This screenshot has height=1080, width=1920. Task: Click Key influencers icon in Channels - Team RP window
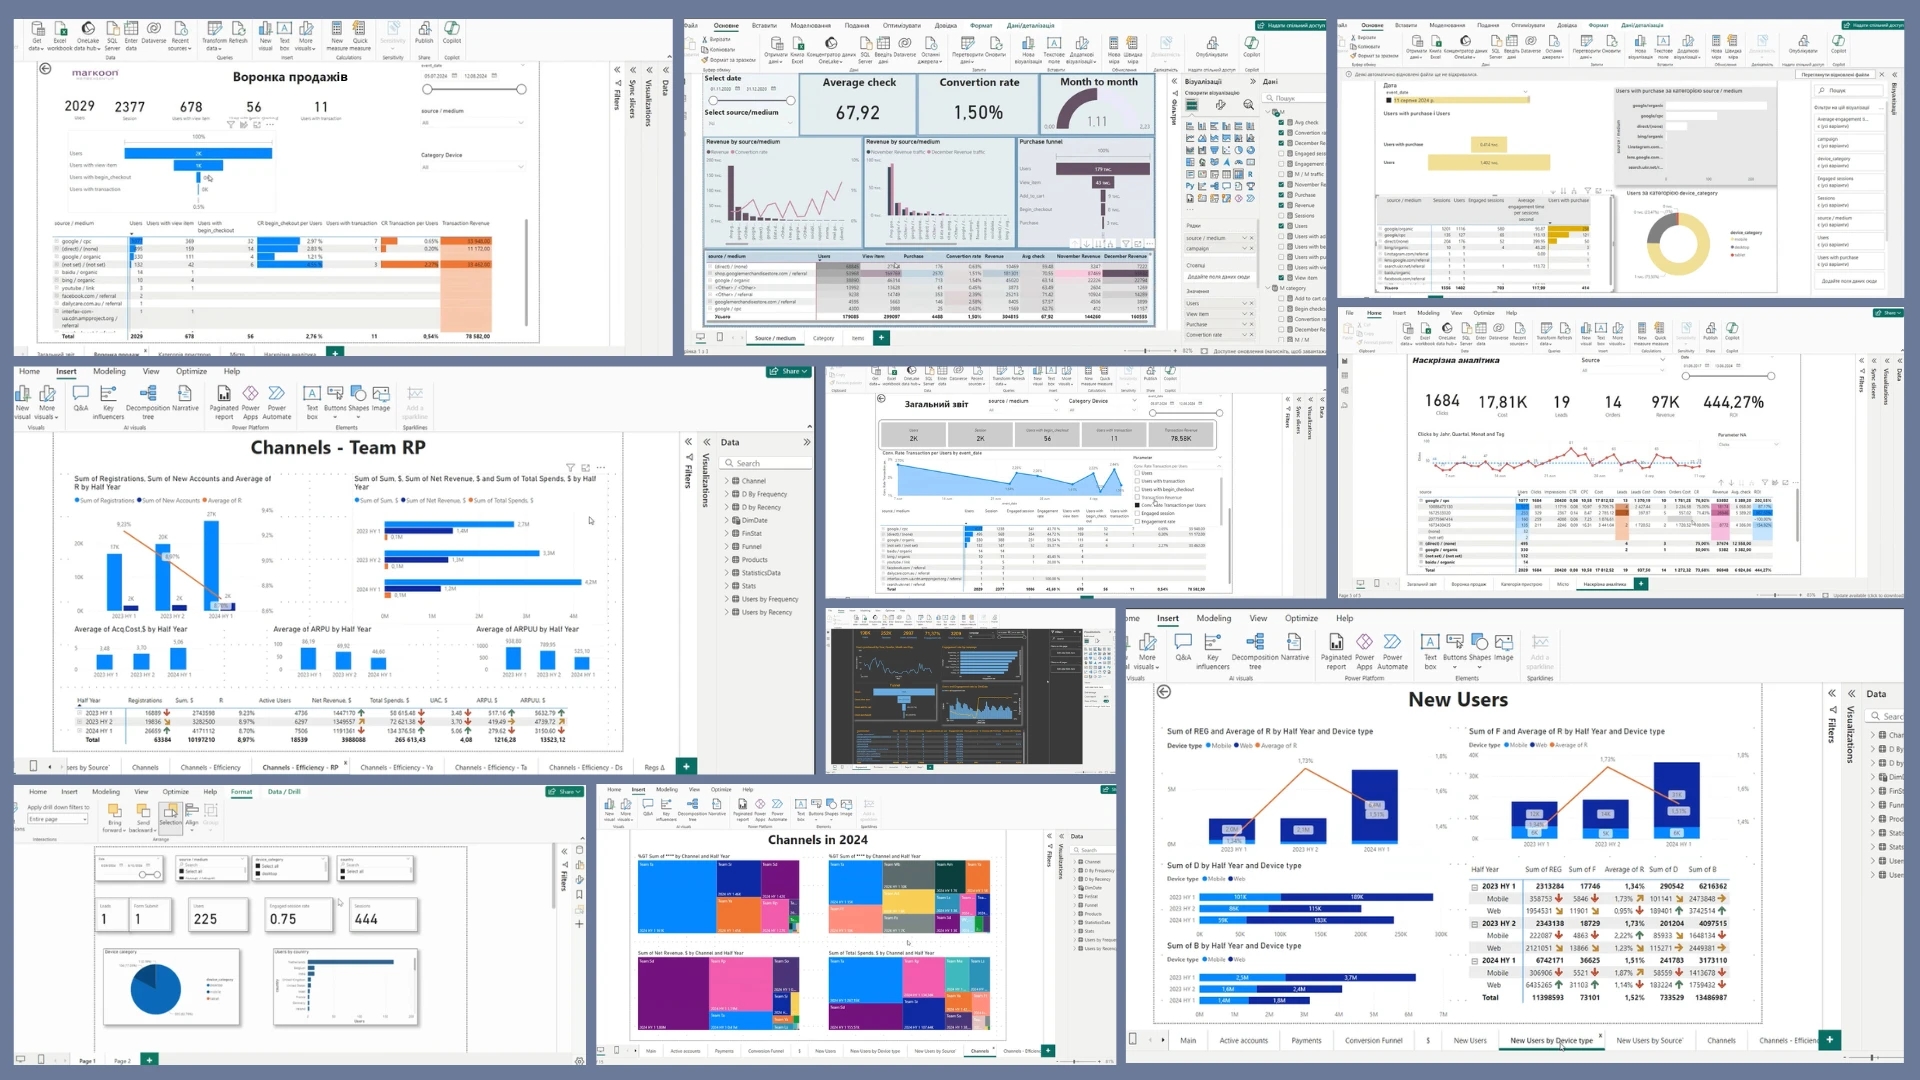108,393
